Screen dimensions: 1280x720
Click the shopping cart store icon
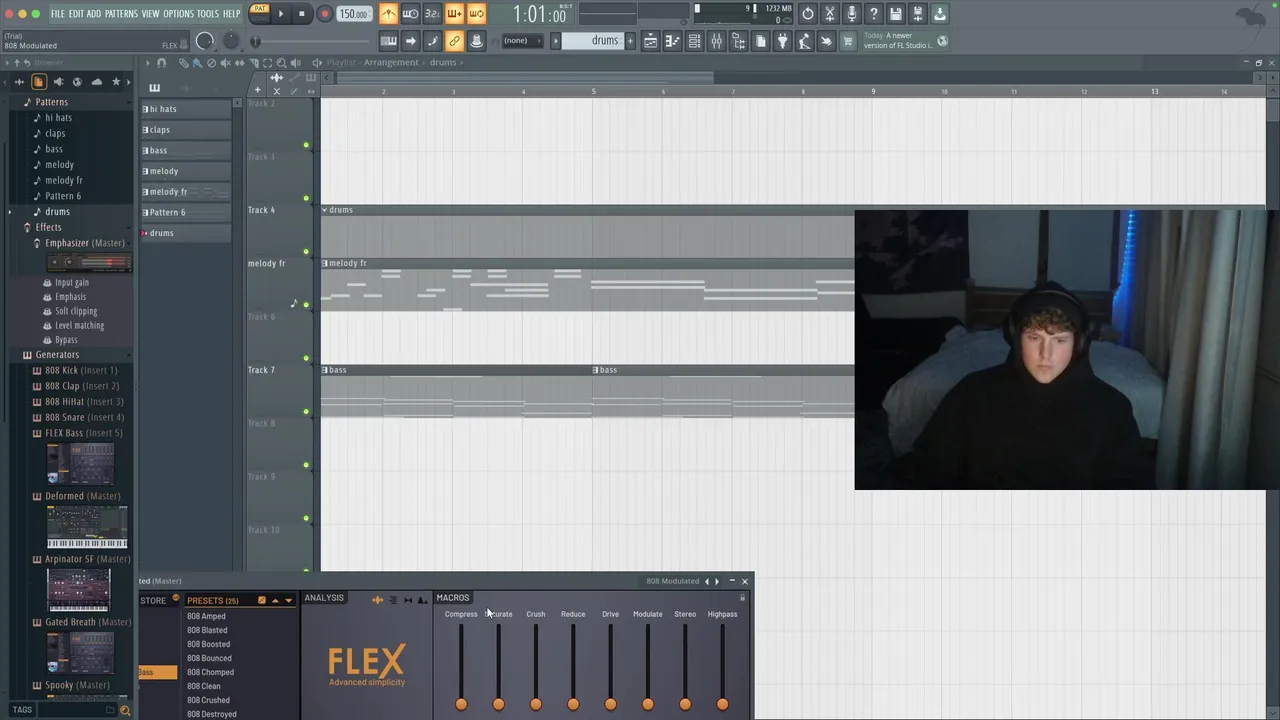point(848,41)
